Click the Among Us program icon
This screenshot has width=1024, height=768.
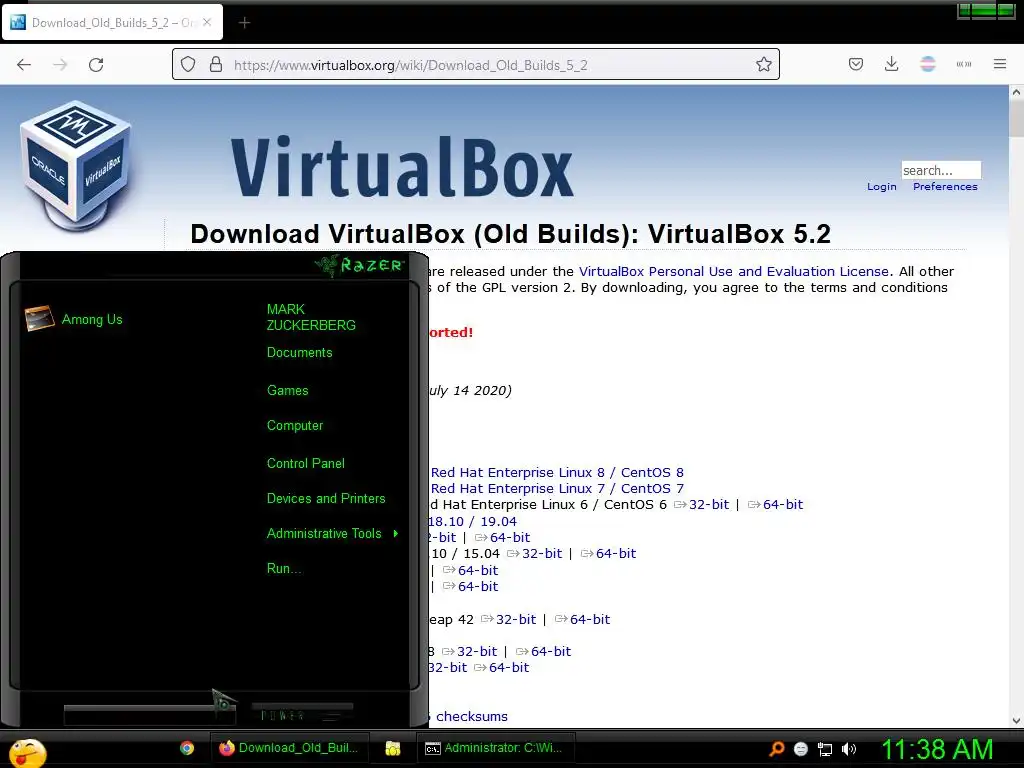click(39, 319)
